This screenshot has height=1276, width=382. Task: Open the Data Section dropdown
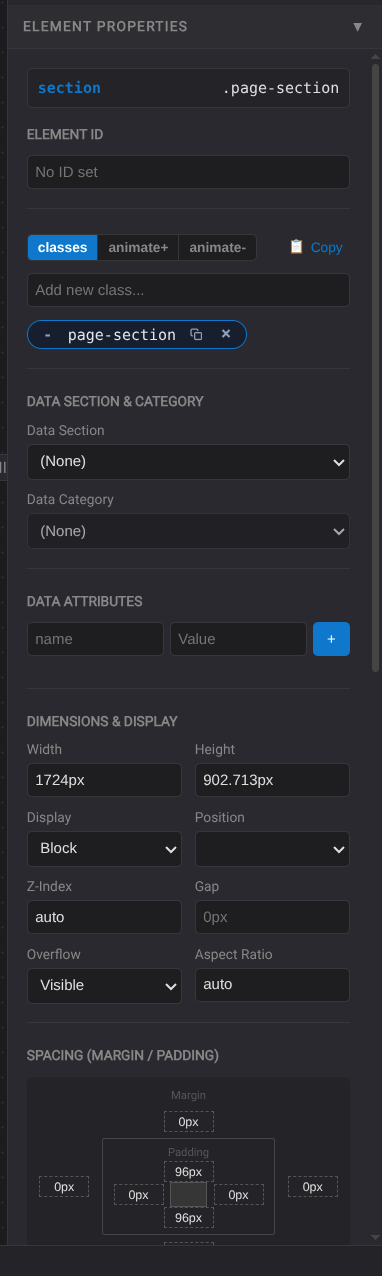pos(188,462)
